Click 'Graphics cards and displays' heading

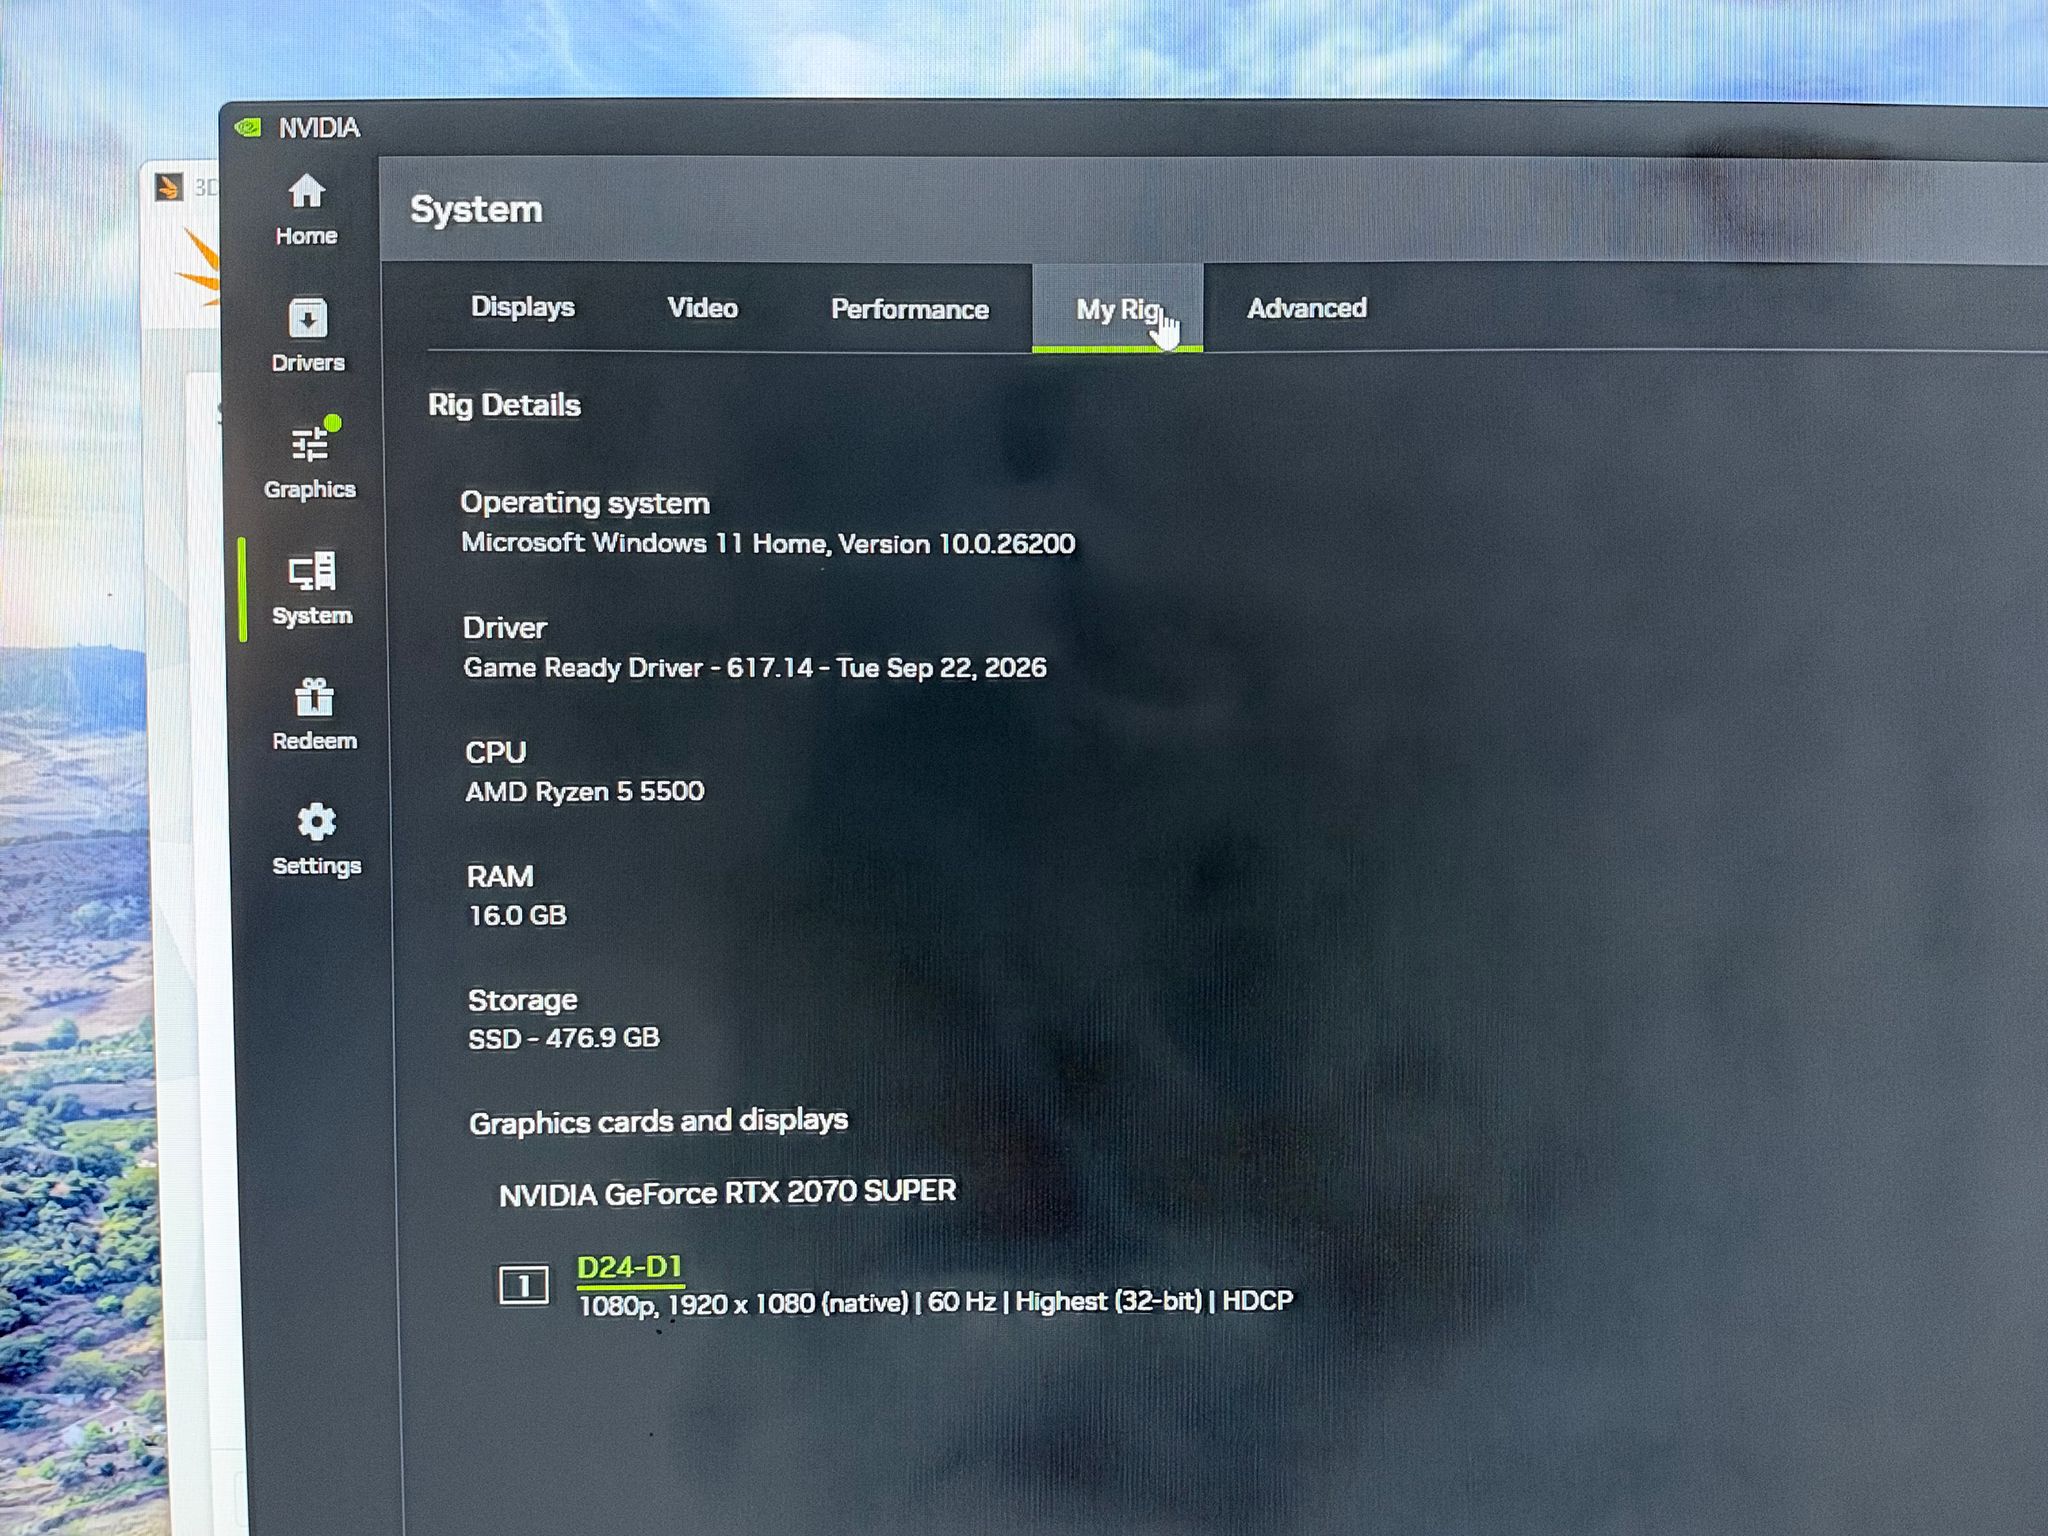[658, 1122]
